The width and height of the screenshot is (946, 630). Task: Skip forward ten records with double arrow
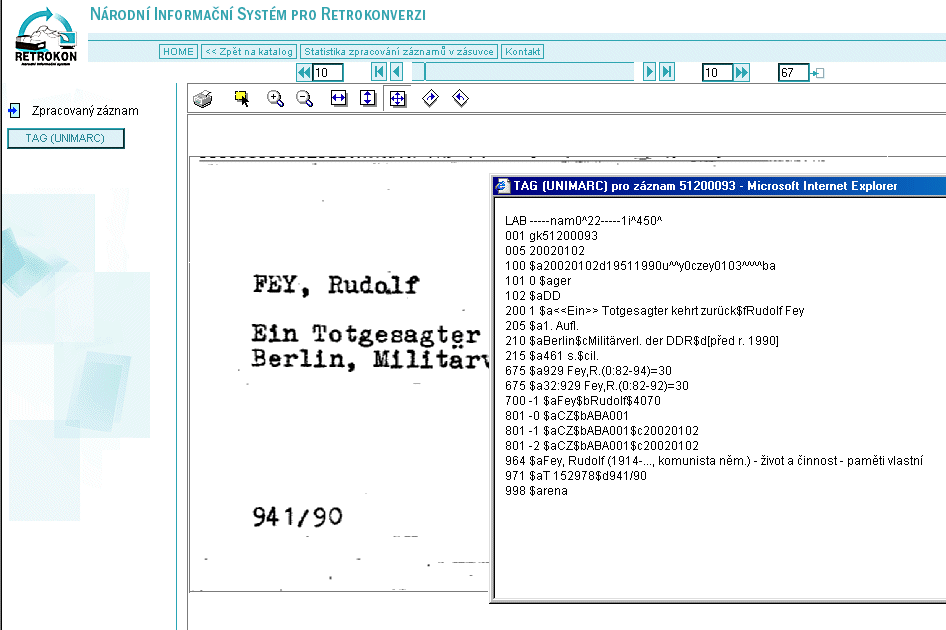(742, 72)
